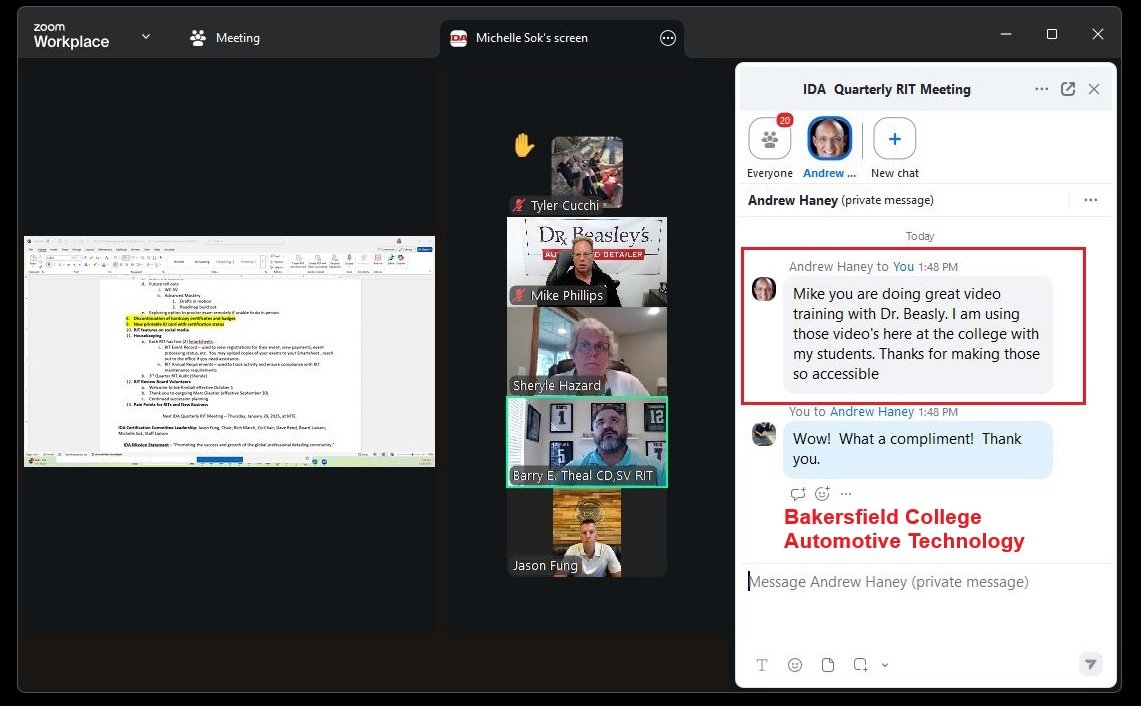Open the Everyone group chat with 20 unread

click(x=769, y=138)
